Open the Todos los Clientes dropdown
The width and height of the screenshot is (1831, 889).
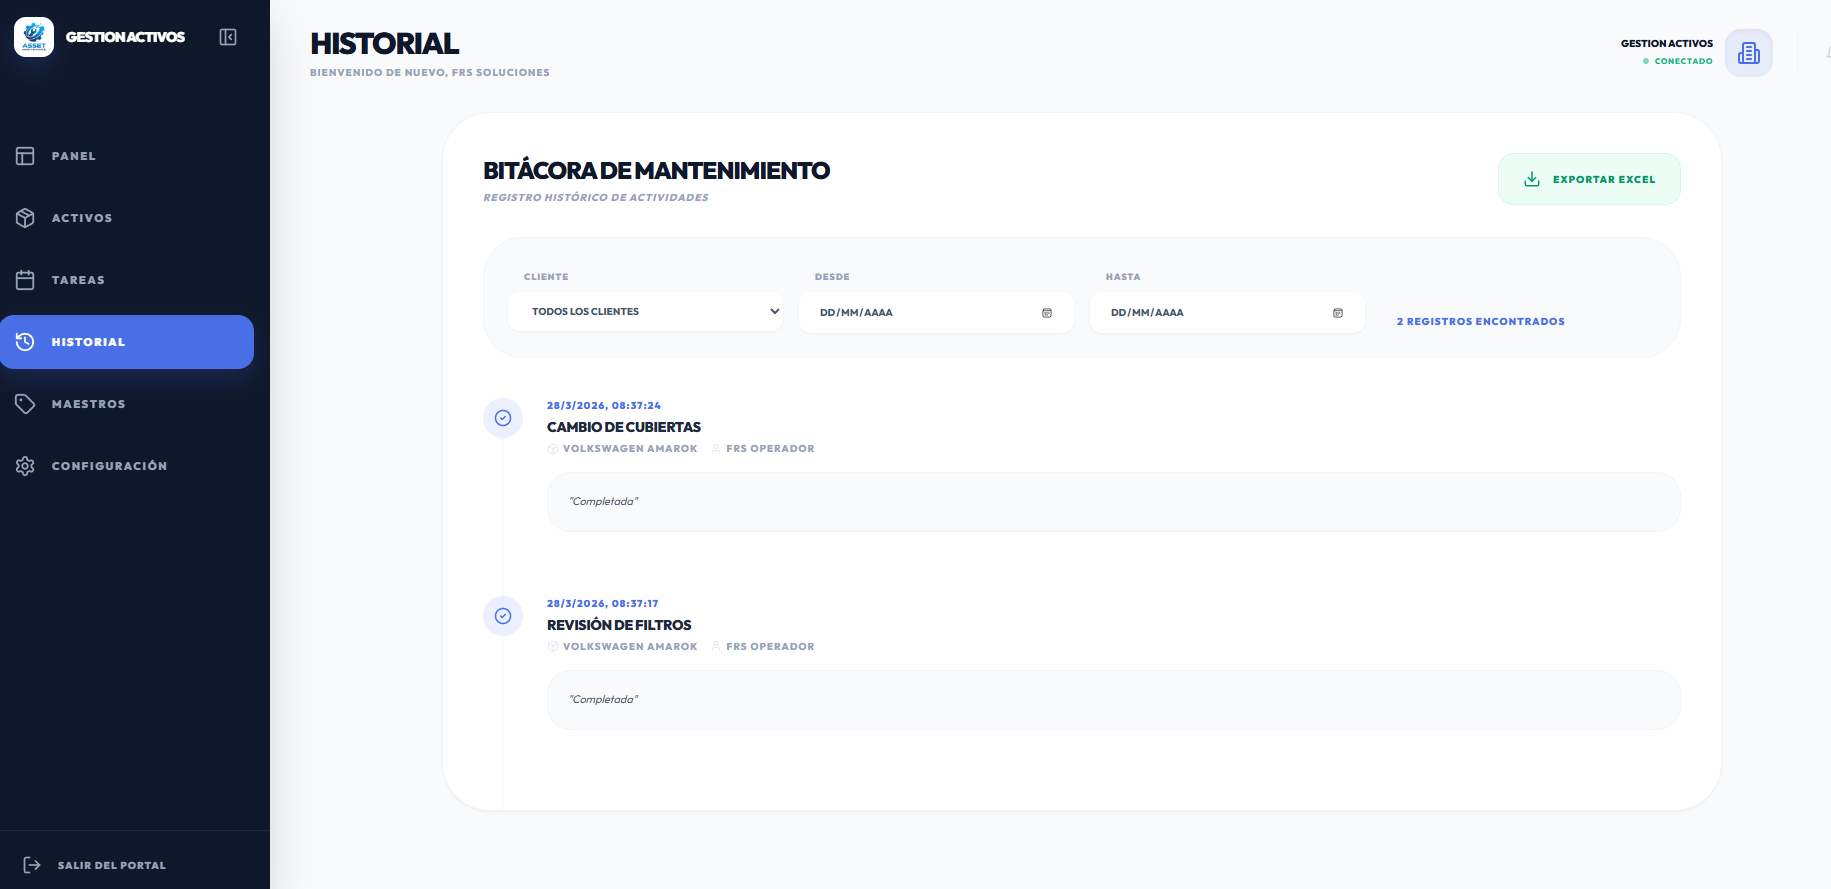645,312
